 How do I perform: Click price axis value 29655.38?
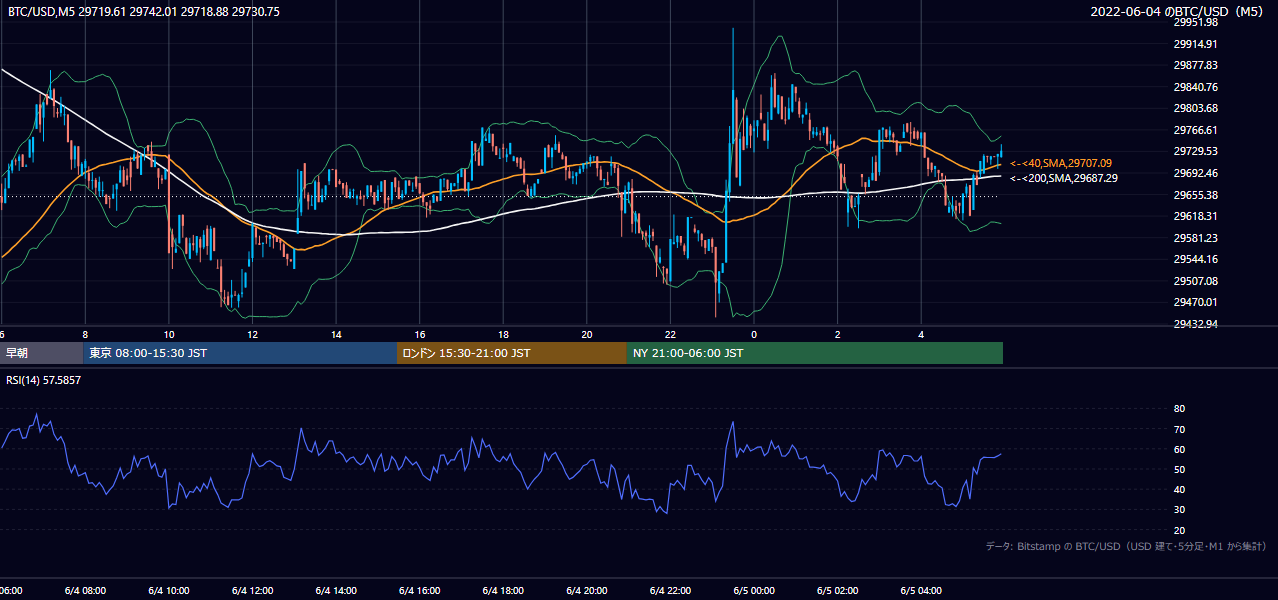point(1195,195)
